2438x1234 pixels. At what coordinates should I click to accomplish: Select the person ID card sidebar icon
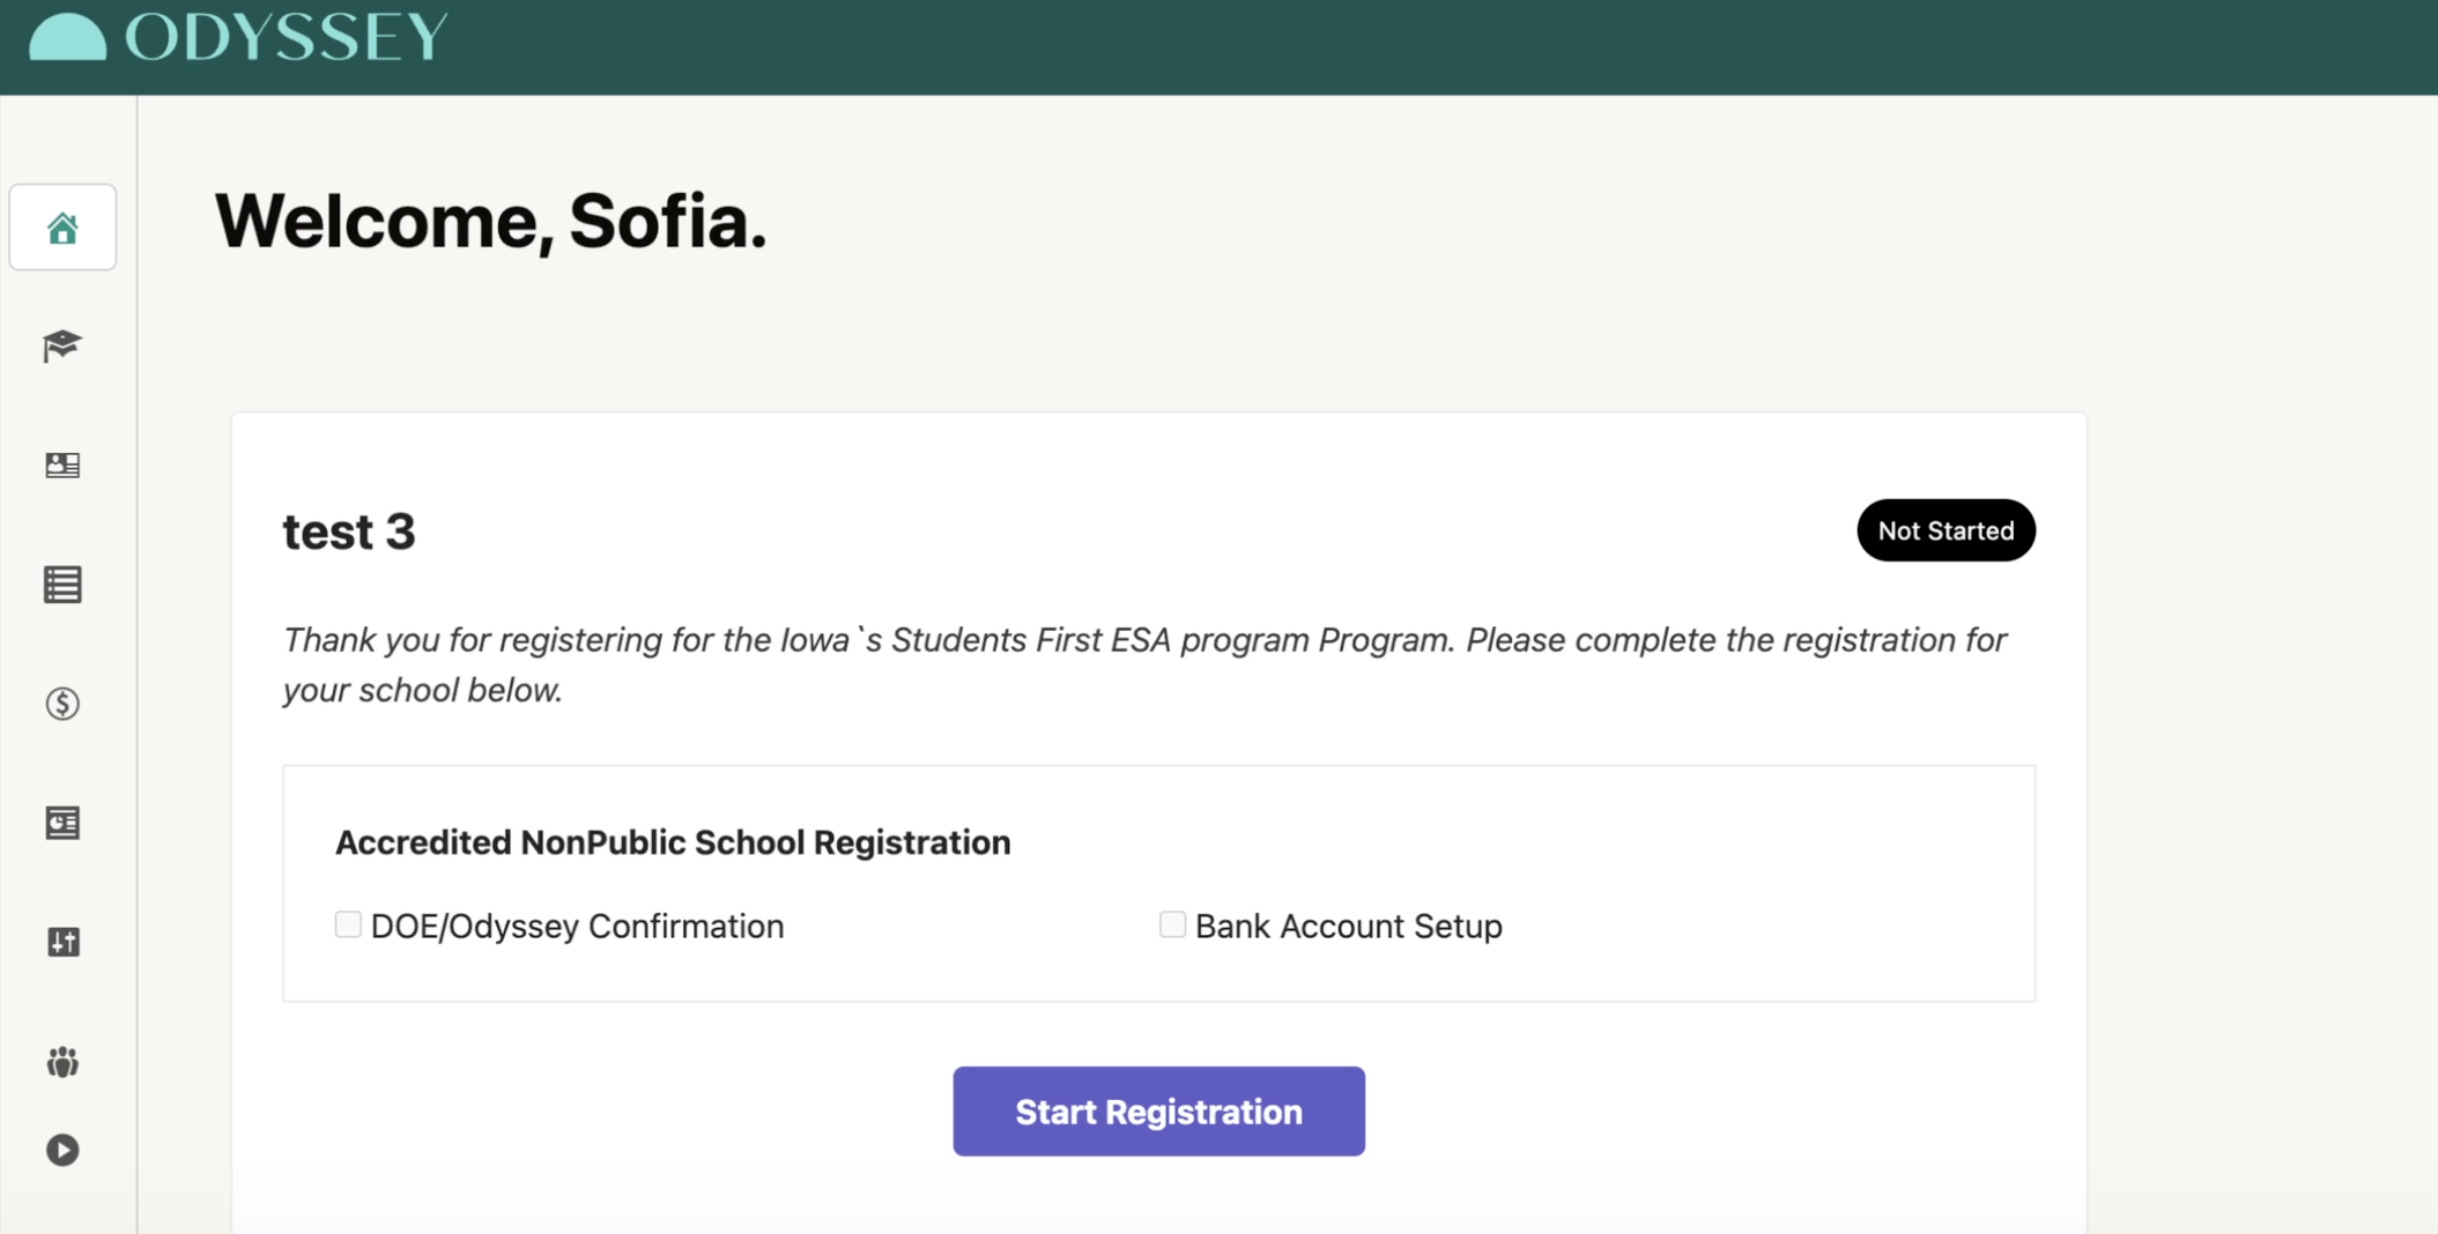62,465
